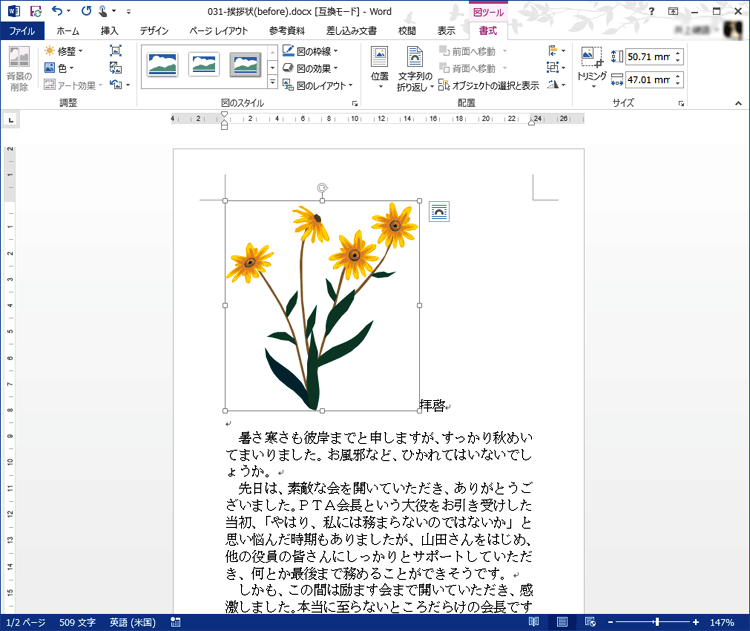The height and width of the screenshot is (631, 750).
Task: Switch to the Home (ホーム) tab
Action: click(68, 31)
